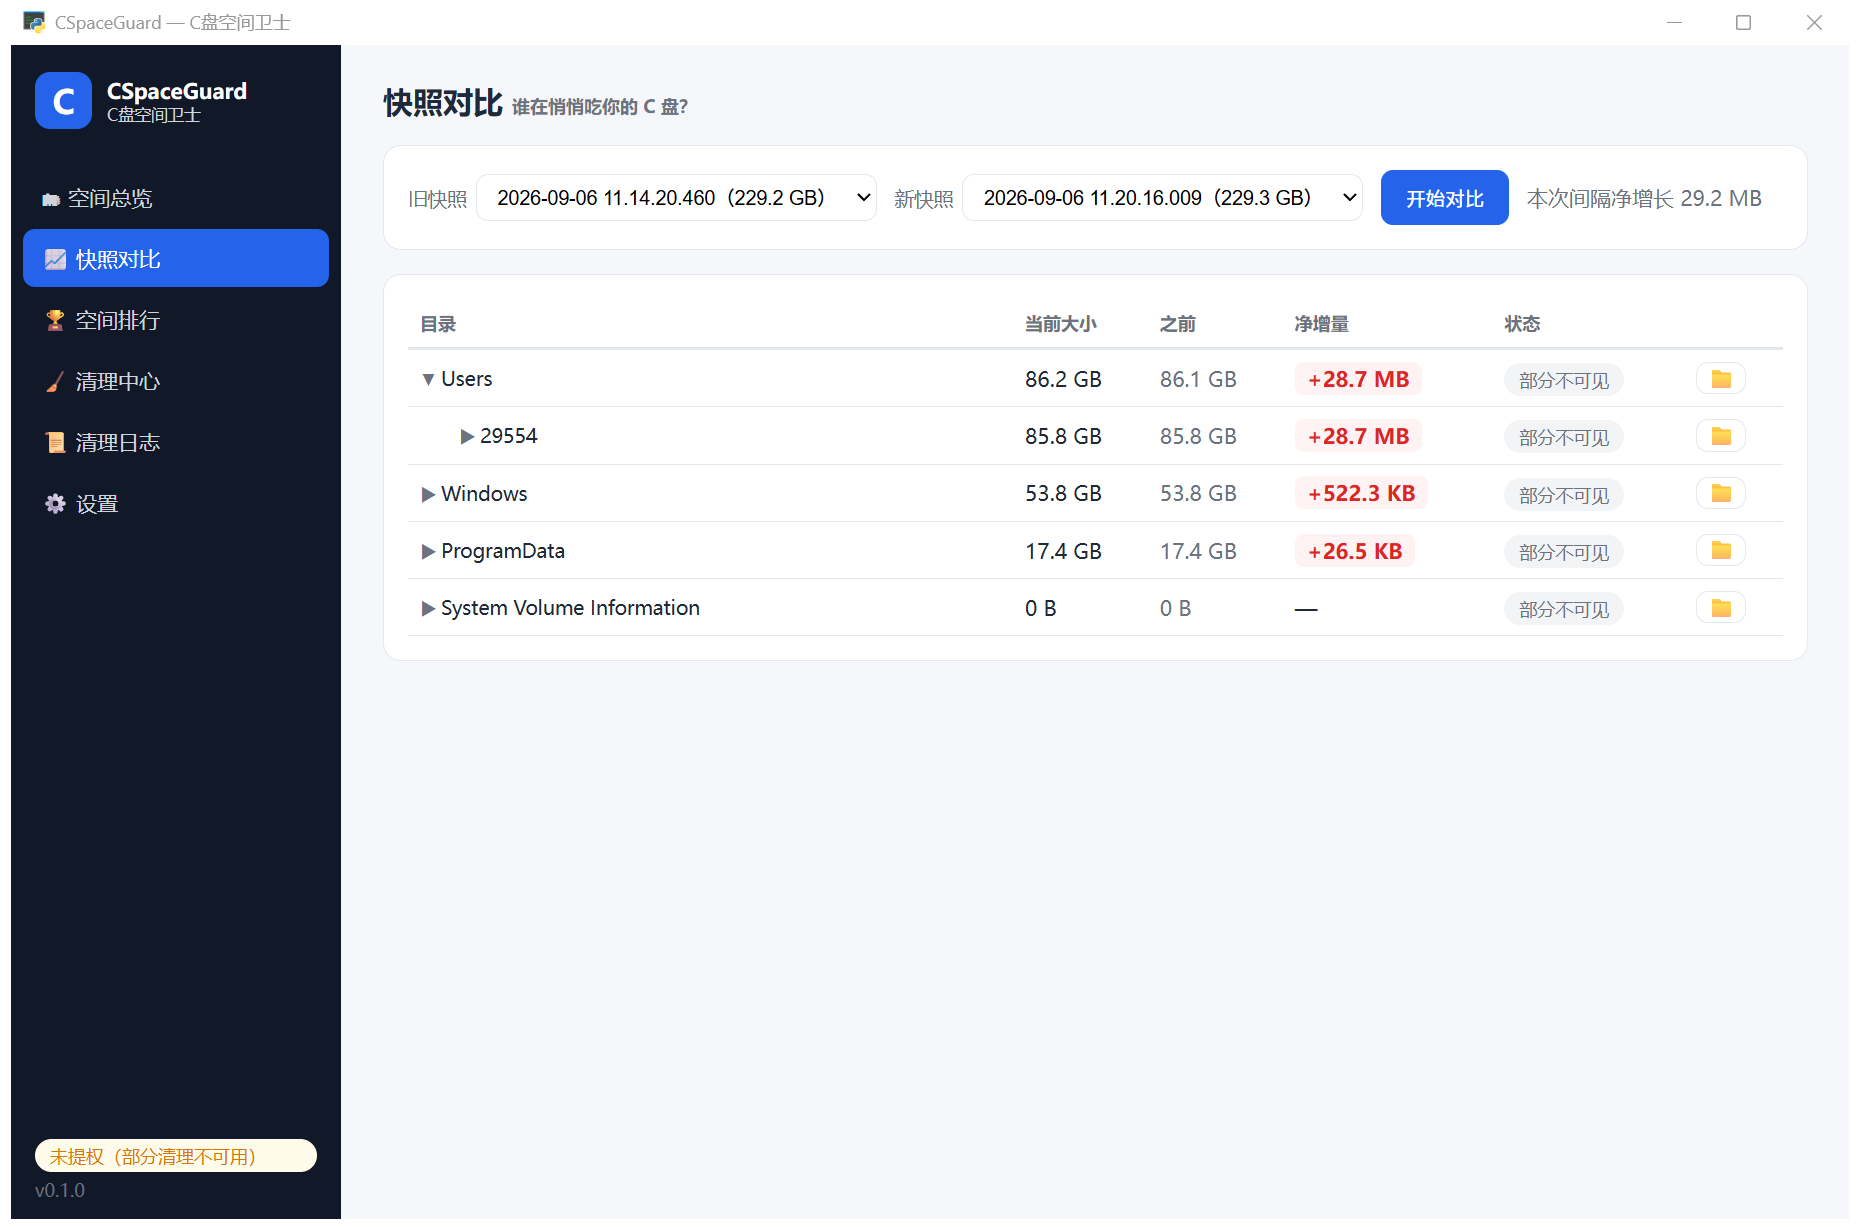
Task: Open folder for Users row
Action: pos(1720,379)
